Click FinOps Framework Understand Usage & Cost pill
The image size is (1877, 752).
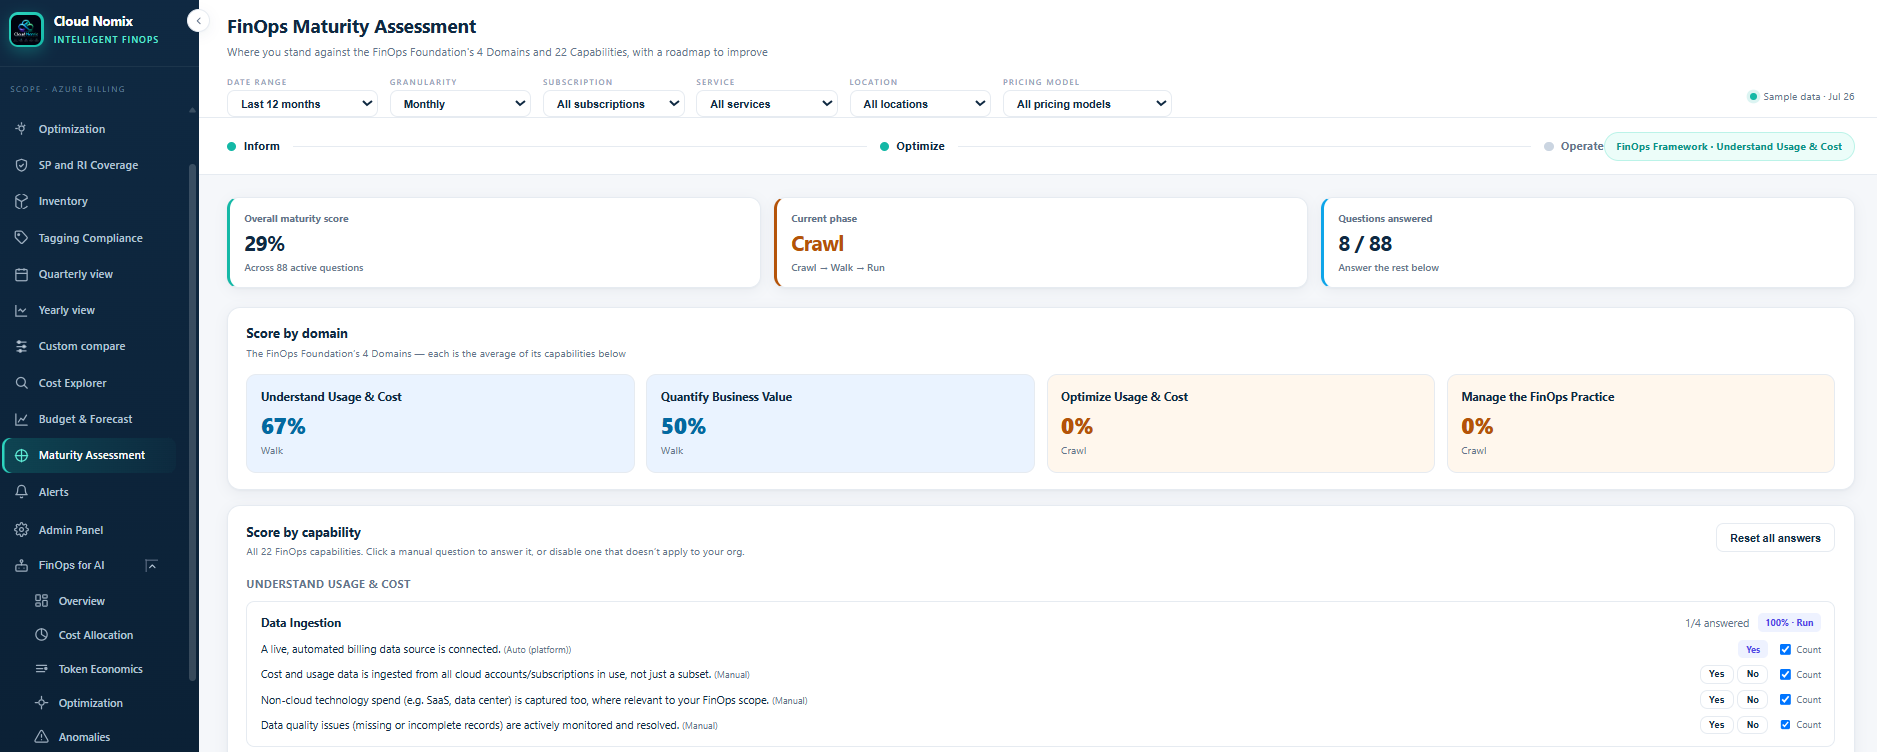pos(1729,147)
